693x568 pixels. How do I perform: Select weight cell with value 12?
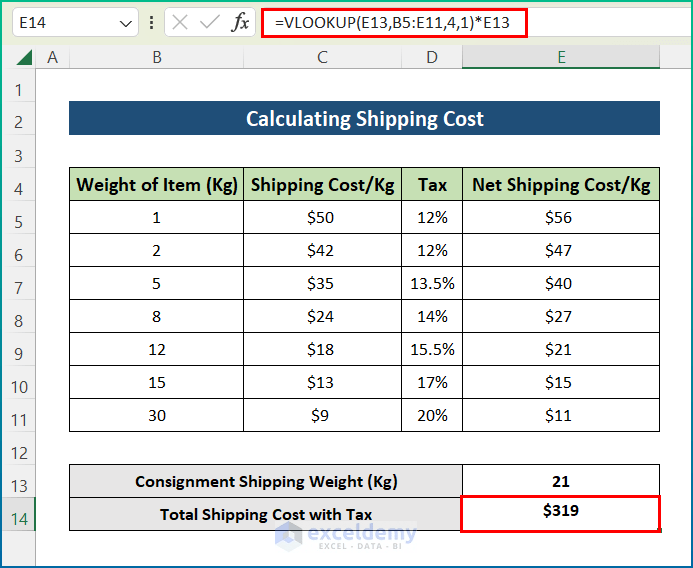[x=156, y=349]
